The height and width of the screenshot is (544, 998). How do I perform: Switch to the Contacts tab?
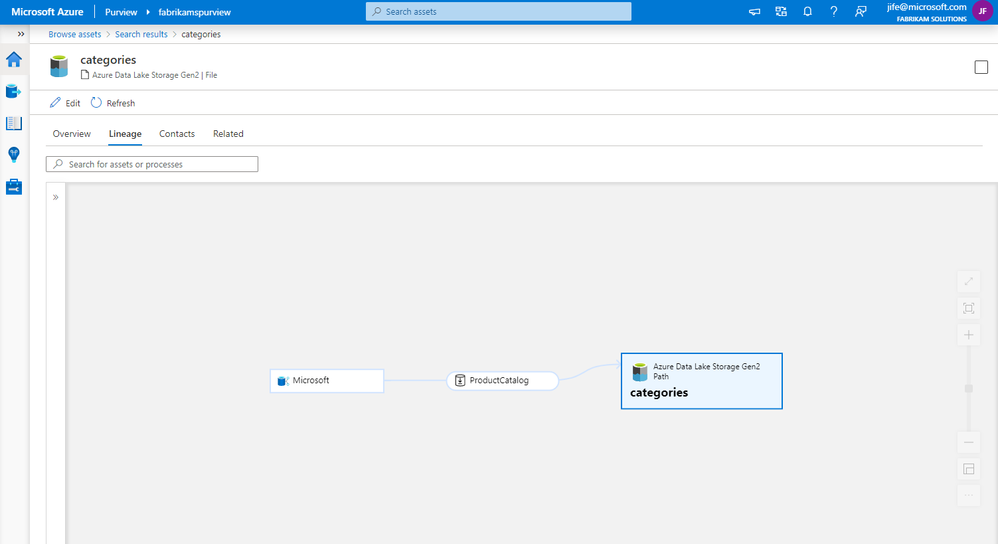(177, 134)
